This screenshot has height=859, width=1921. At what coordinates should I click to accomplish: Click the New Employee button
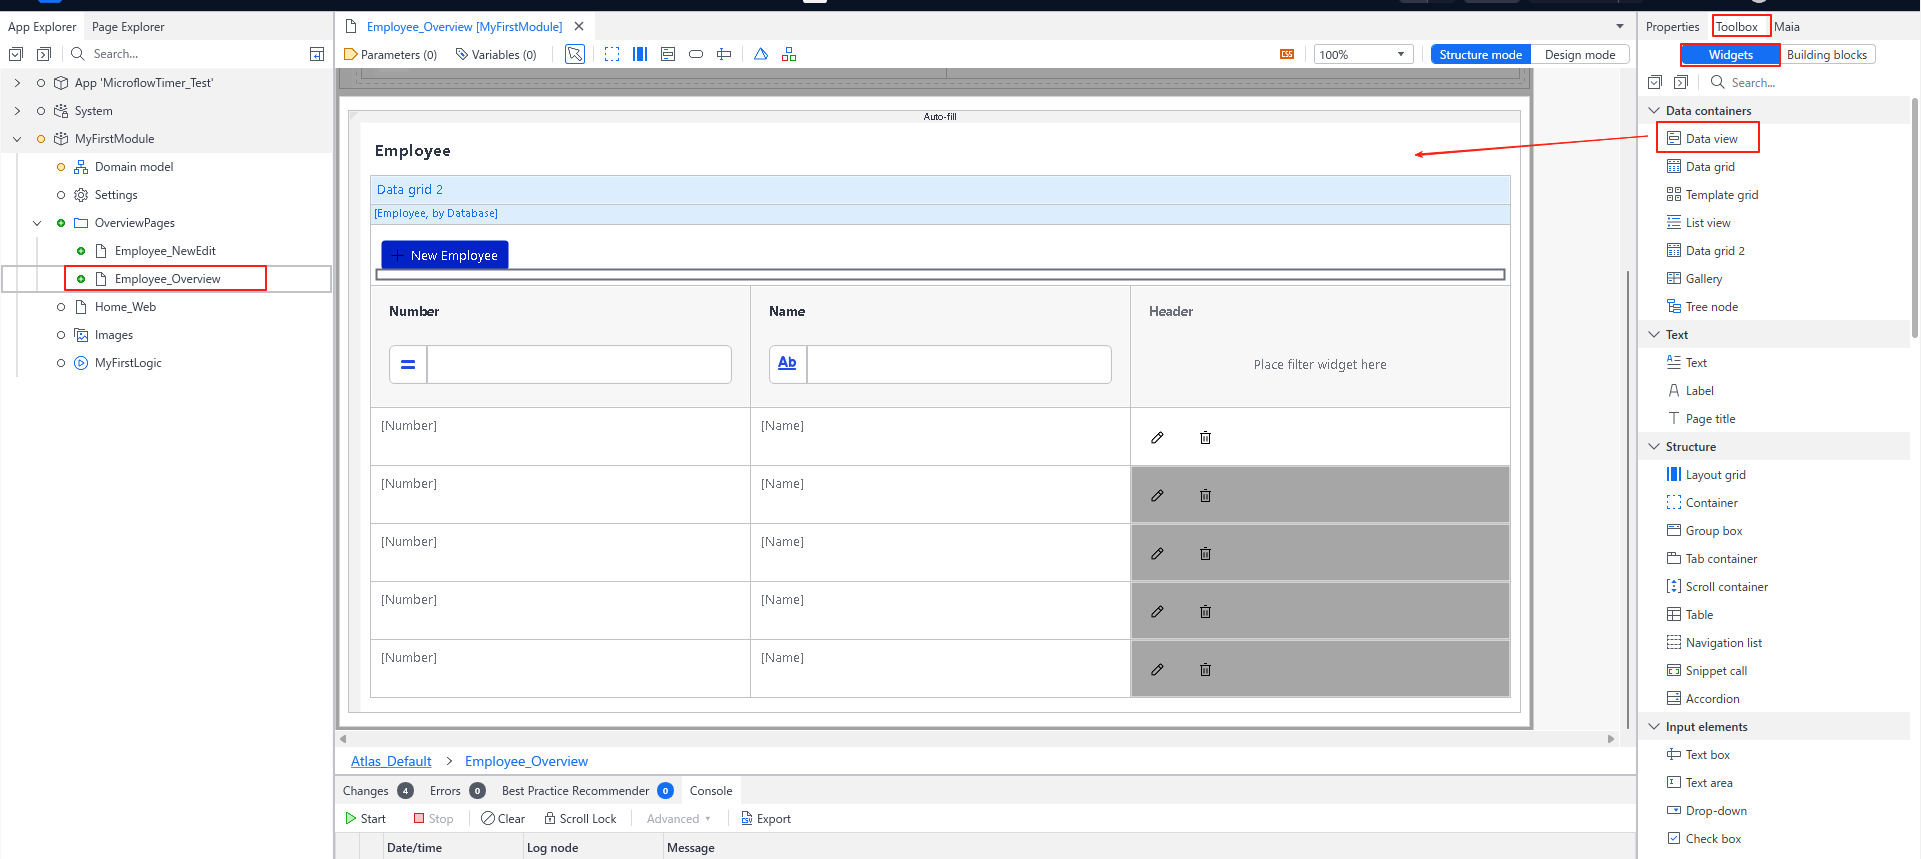point(445,255)
